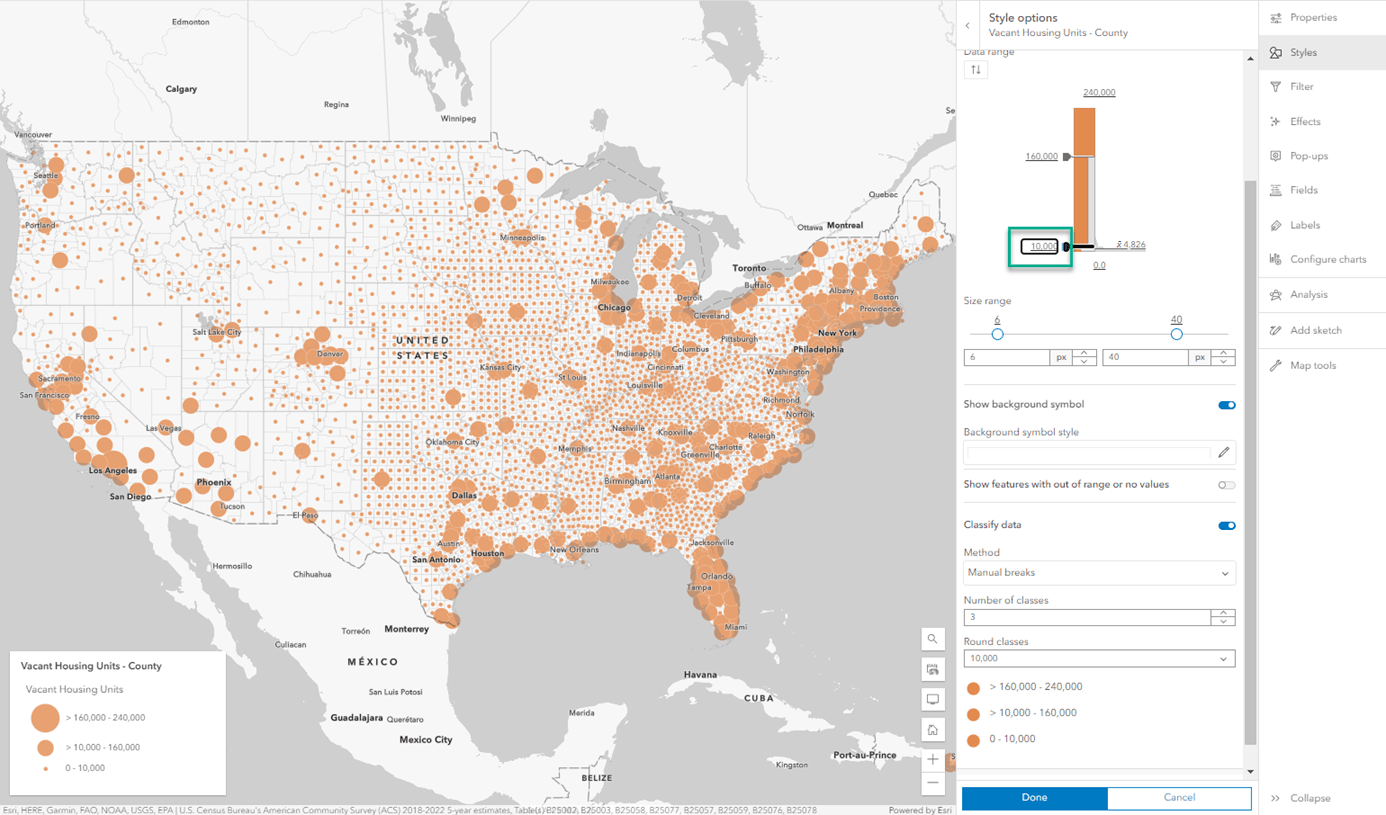Click the mean value 4,826 label
The height and width of the screenshot is (815, 1386).
point(1132,245)
